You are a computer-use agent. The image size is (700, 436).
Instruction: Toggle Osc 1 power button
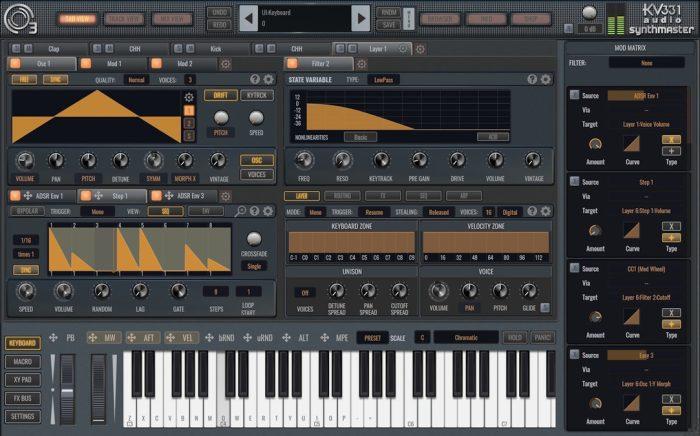coord(15,64)
